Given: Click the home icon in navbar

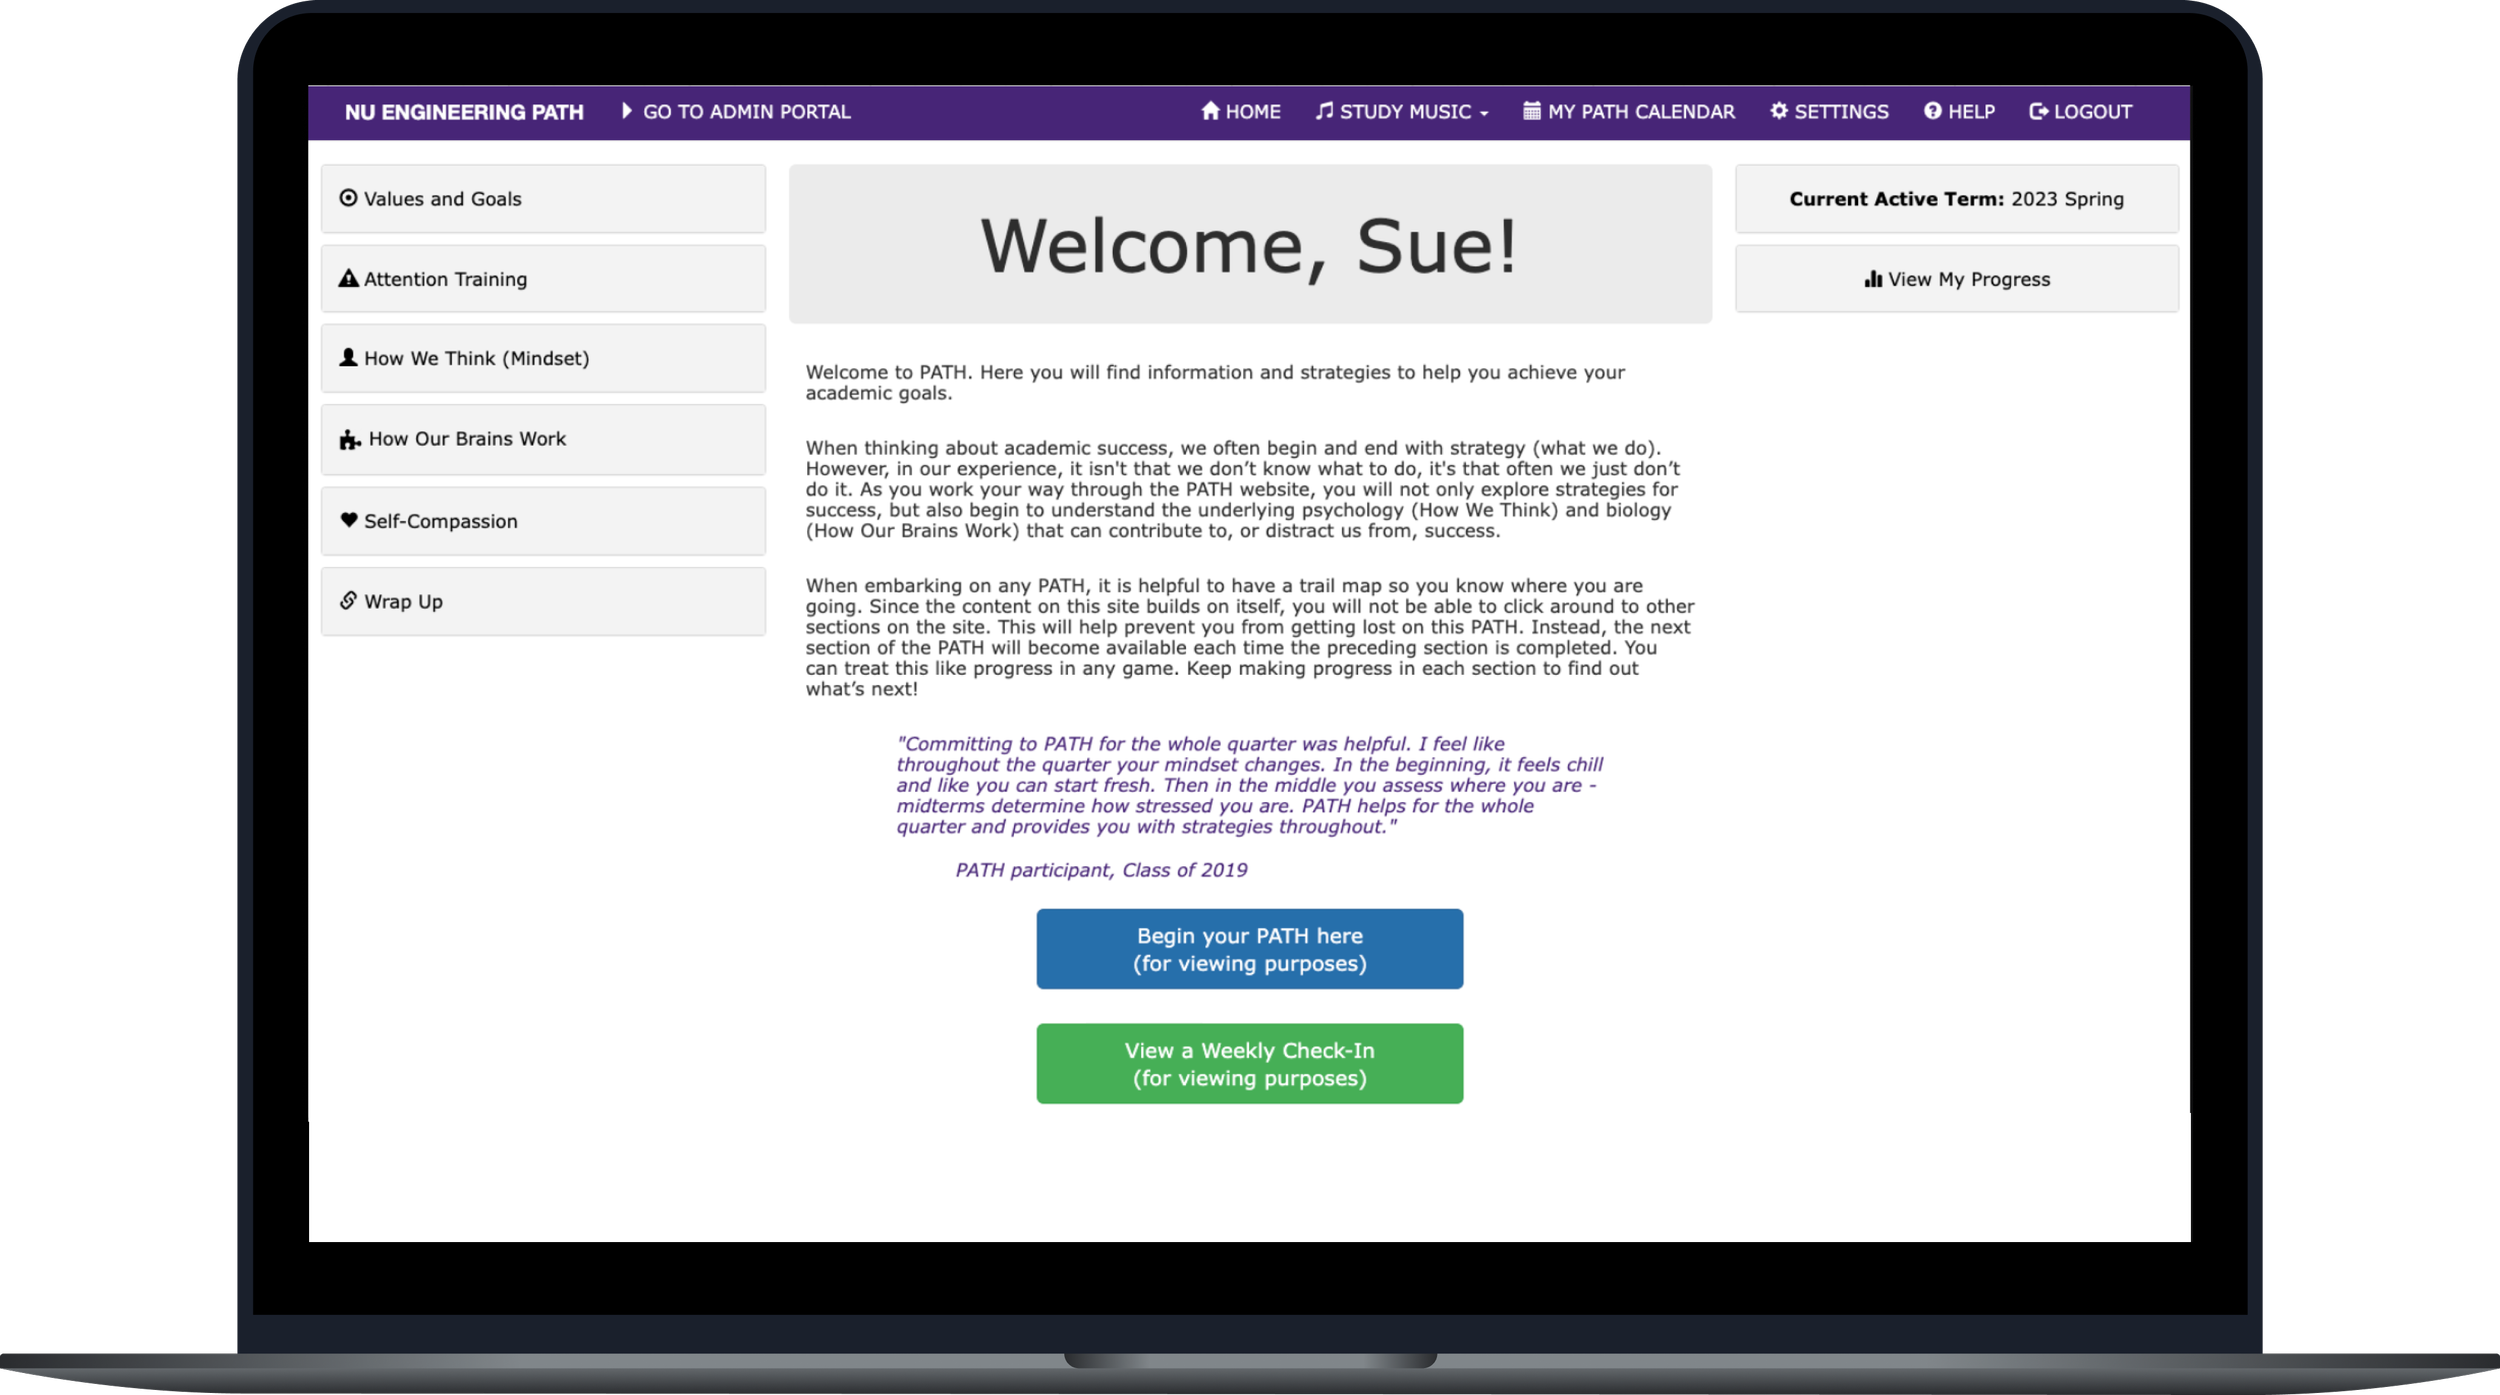Looking at the screenshot, I should (x=1210, y=111).
